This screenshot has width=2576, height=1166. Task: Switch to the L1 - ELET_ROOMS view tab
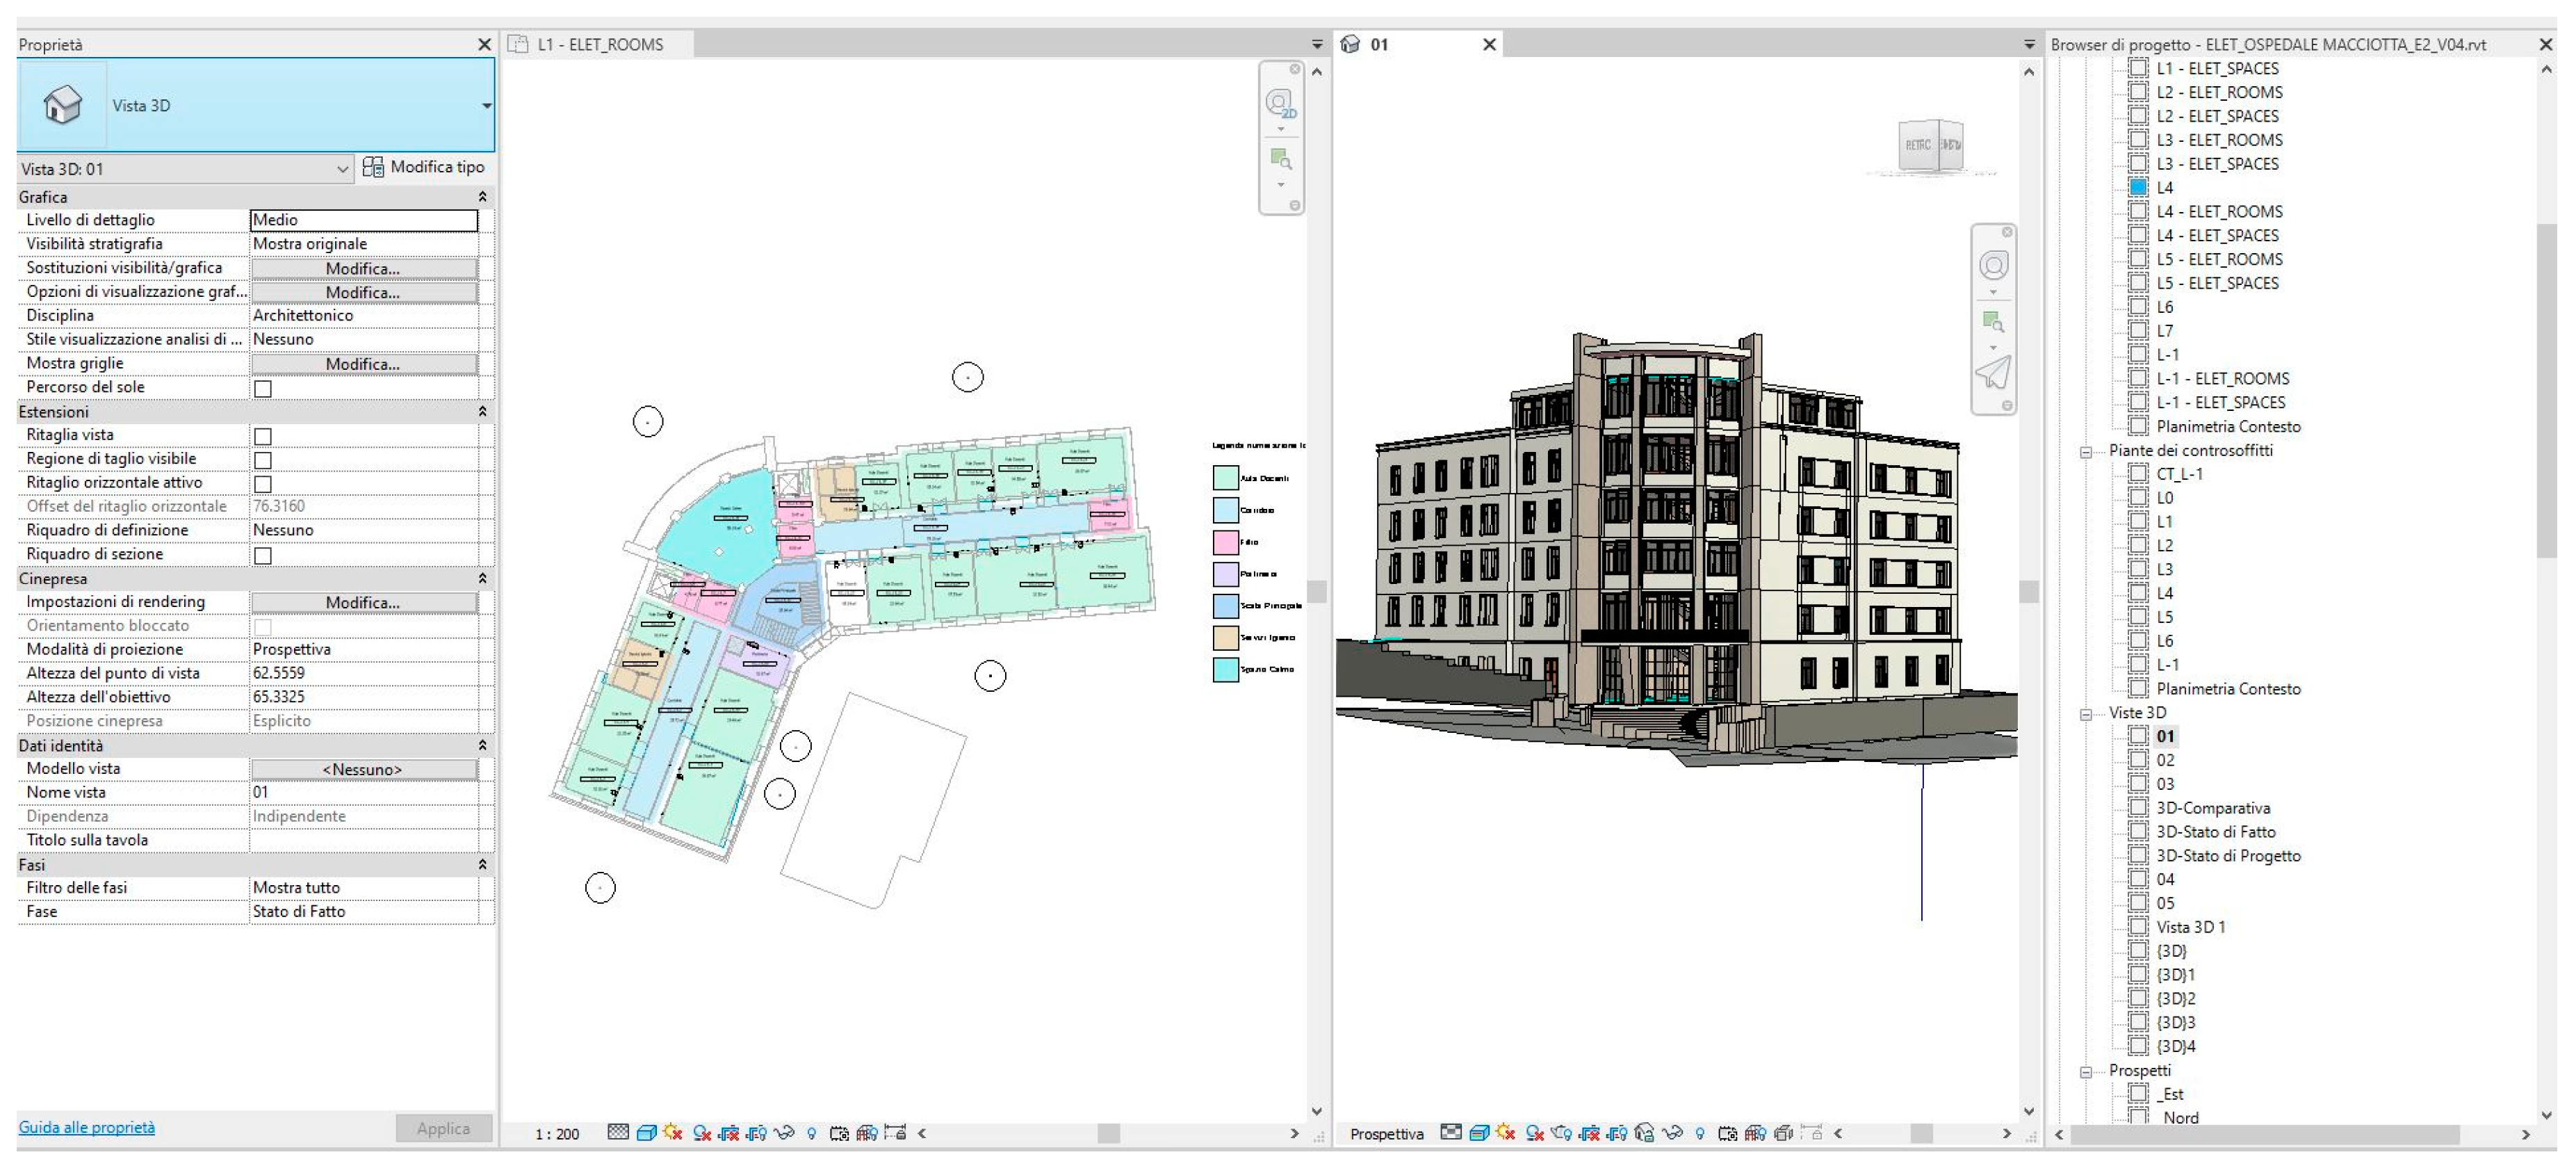(600, 44)
